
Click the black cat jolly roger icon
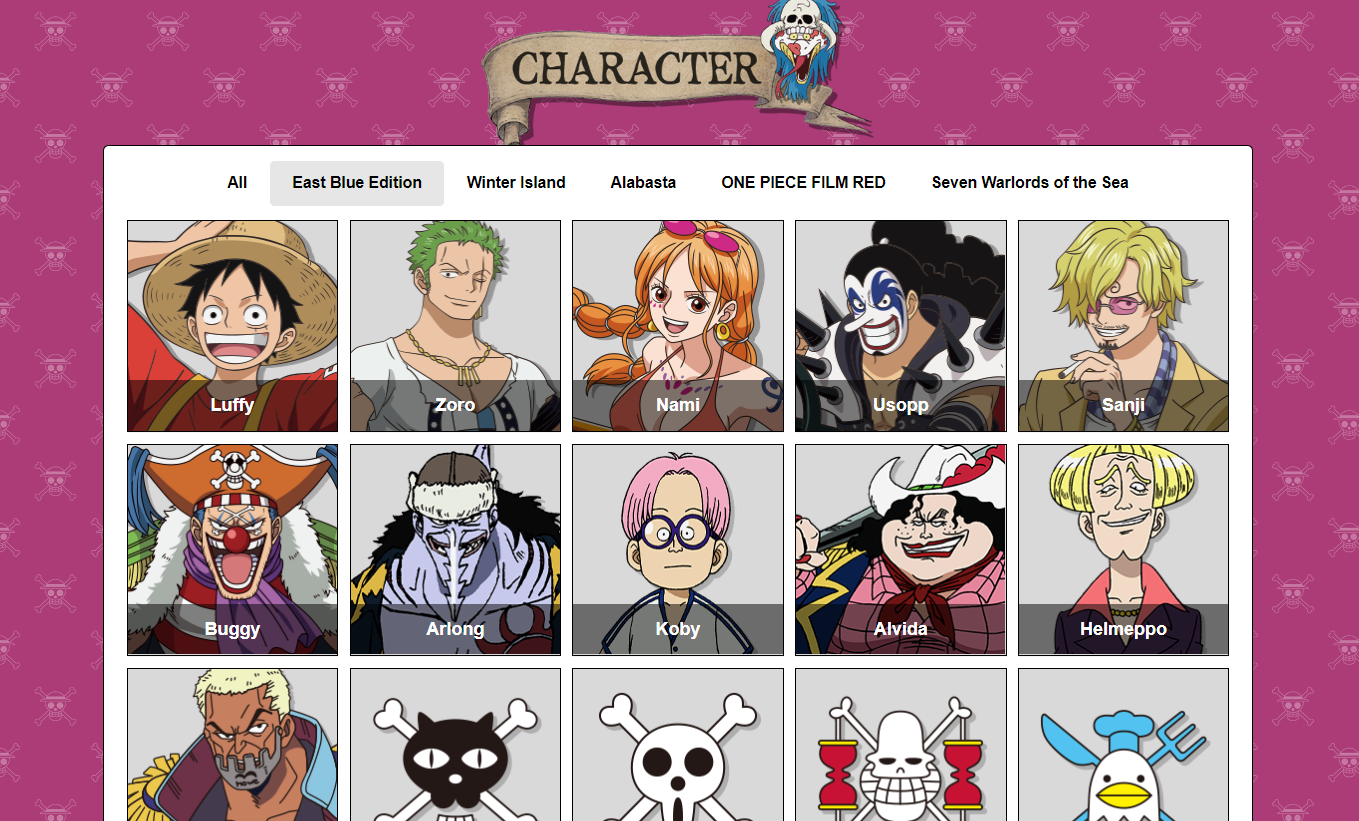455,745
